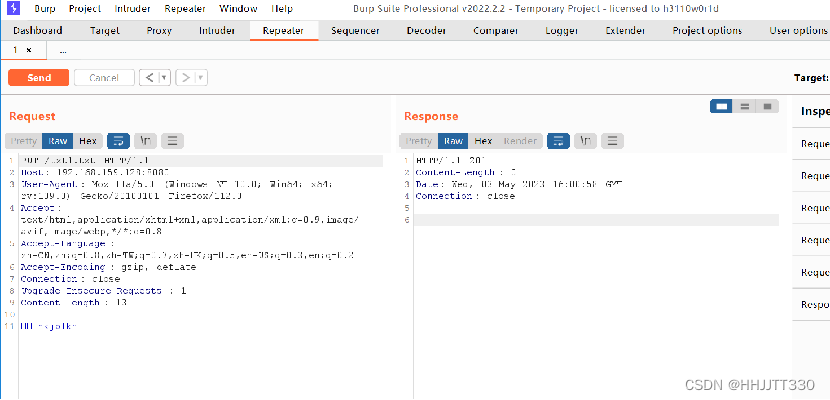This screenshot has width=830, height=400.
Task: Switch to the Proxy tab
Action: [x=159, y=31]
